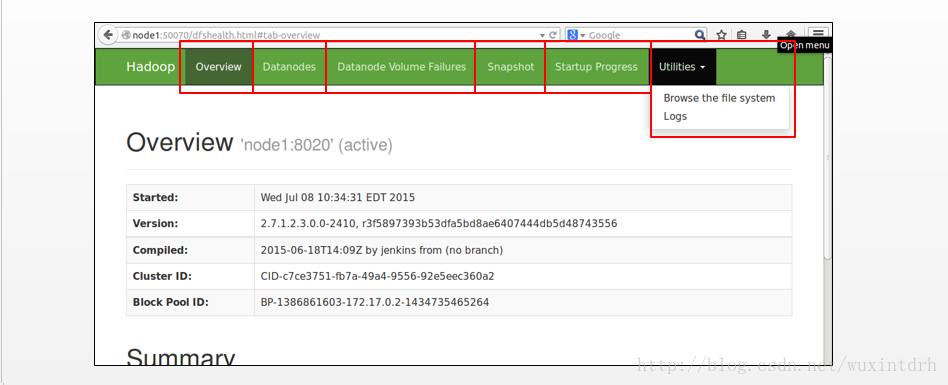This screenshot has height=385, width=948.
Task: Show bookmarks list icon
Action: pos(742,35)
